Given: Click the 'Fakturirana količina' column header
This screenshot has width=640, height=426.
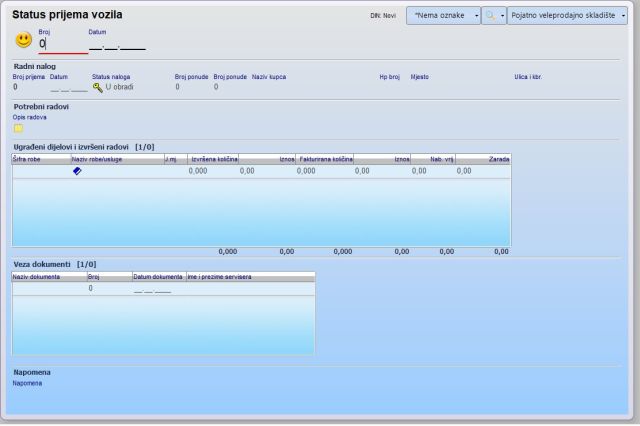Looking at the screenshot, I should pyautogui.click(x=325, y=159).
